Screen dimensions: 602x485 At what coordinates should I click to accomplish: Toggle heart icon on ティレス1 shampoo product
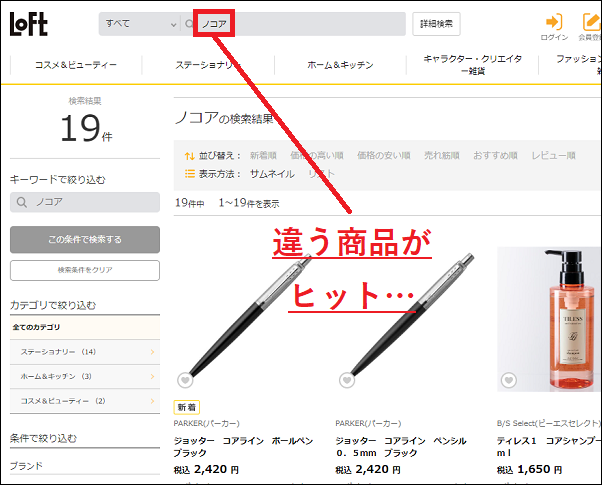point(508,380)
